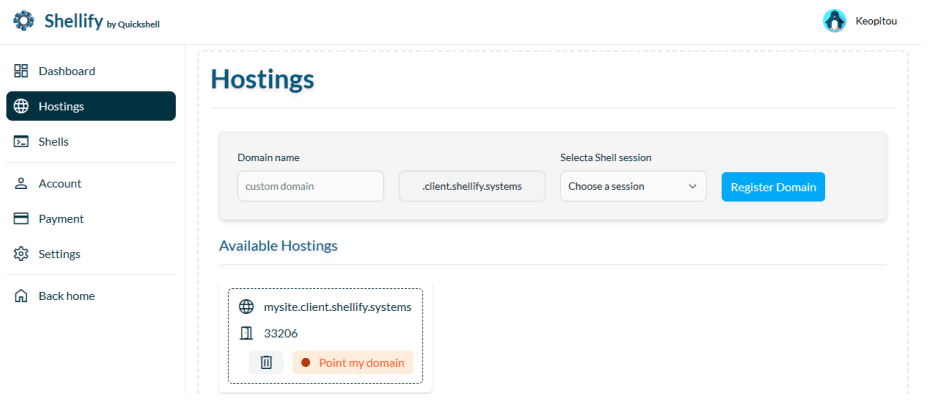Image resolution: width=931 pixels, height=403 pixels.
Task: Click the Selecta Shell session label
Action: pyautogui.click(x=606, y=158)
